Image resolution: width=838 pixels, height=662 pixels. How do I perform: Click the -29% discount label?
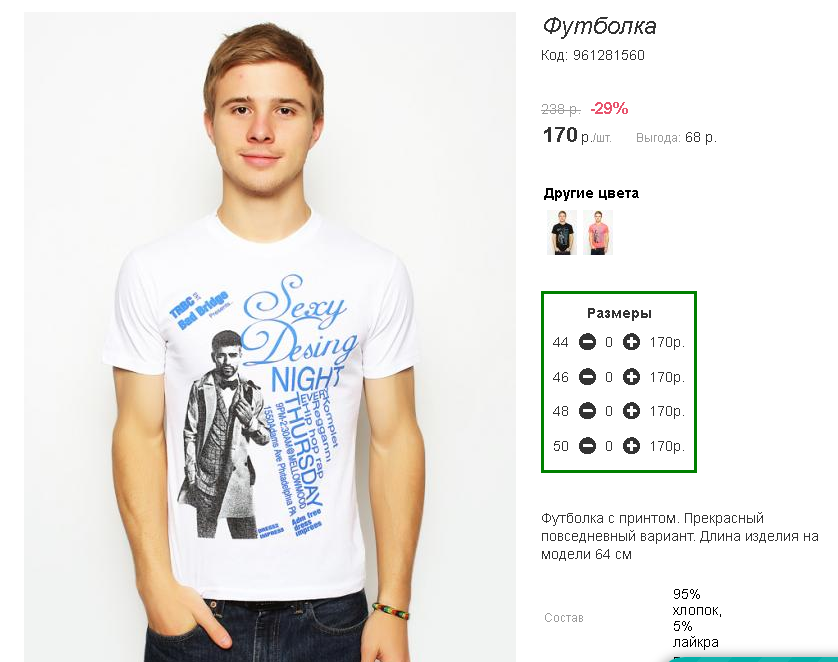point(609,108)
